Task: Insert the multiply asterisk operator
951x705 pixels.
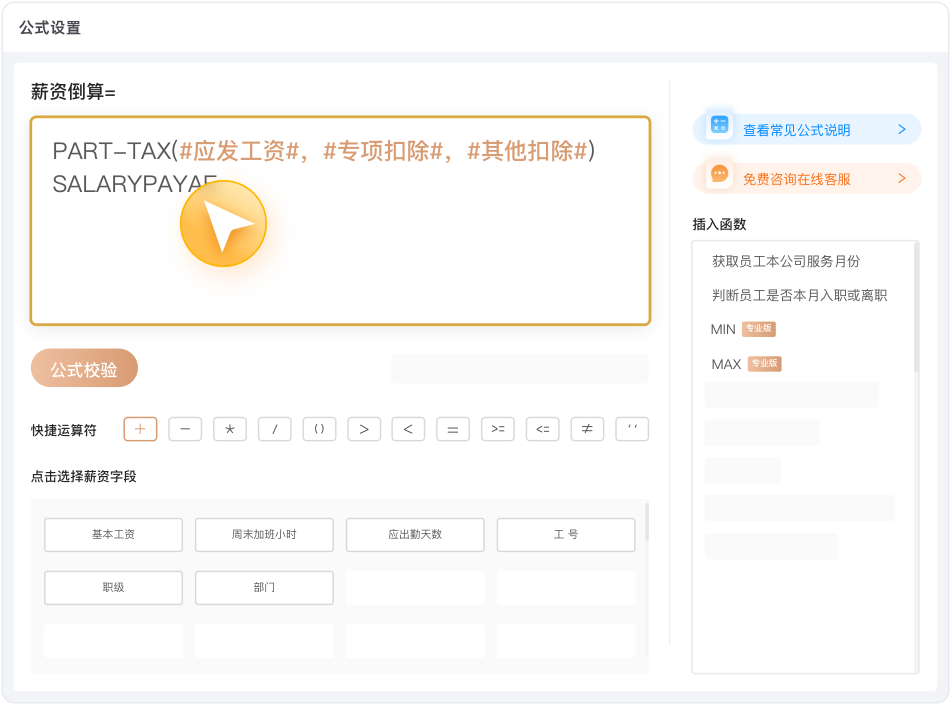Action: 230,429
